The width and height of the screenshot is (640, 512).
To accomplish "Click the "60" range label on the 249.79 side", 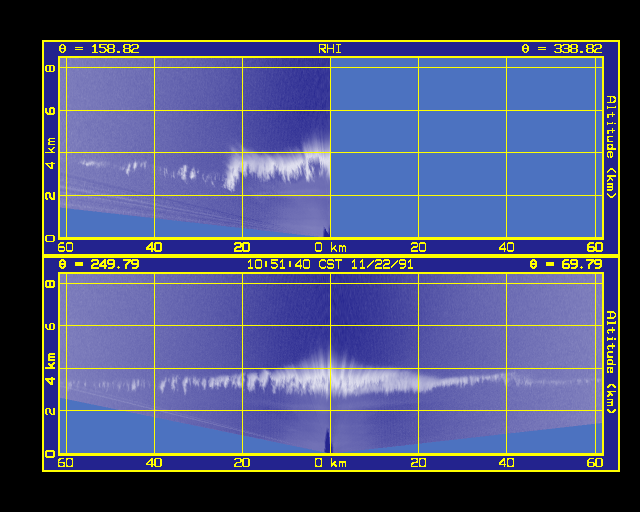I will pos(65,463).
